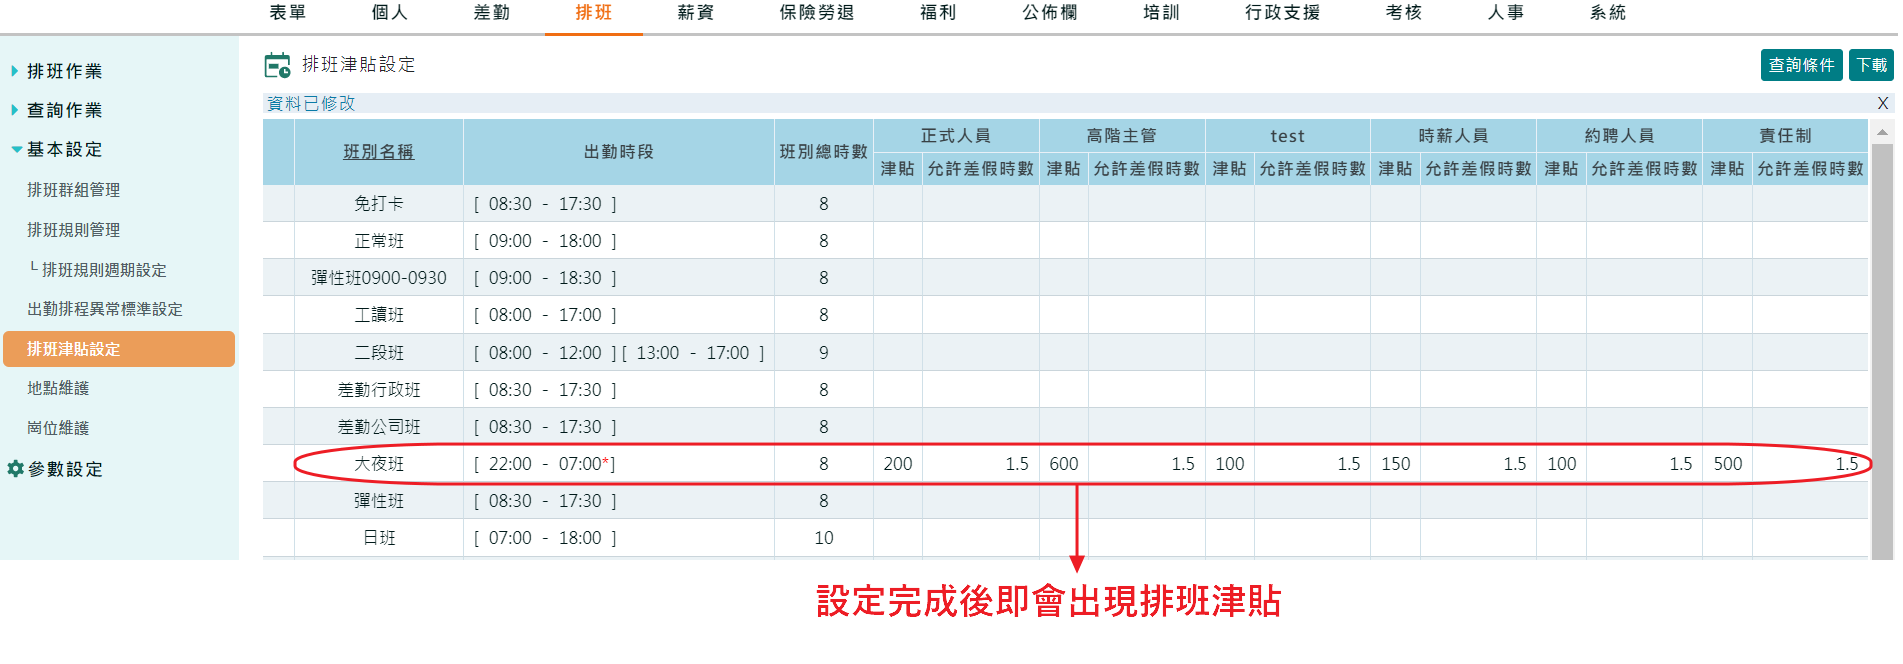
Task: Open the 差勤 top menu
Action: [x=492, y=13]
